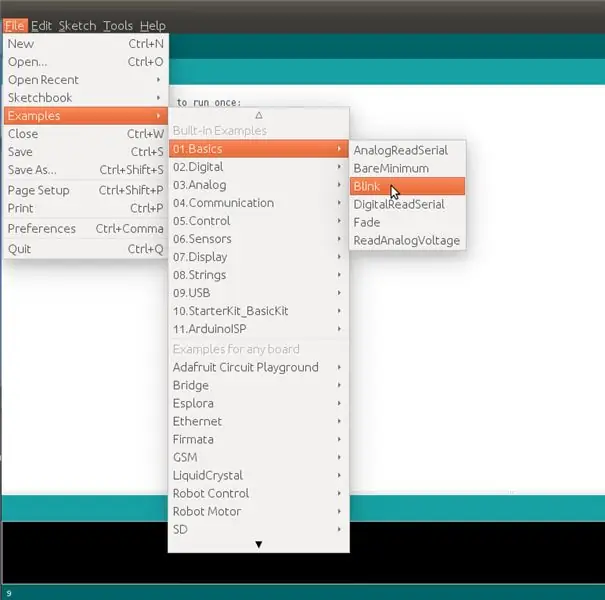Open the Sketch menu
The width and height of the screenshot is (605, 600).
coord(77,26)
